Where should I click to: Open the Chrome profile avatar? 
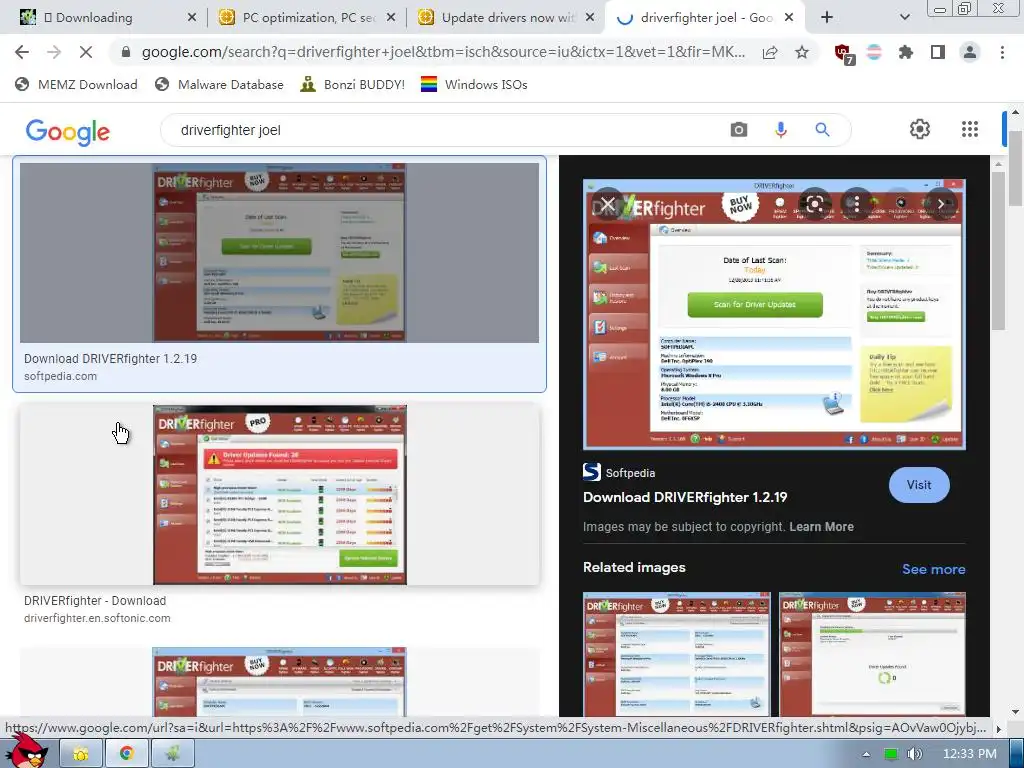pyautogui.click(x=970, y=52)
